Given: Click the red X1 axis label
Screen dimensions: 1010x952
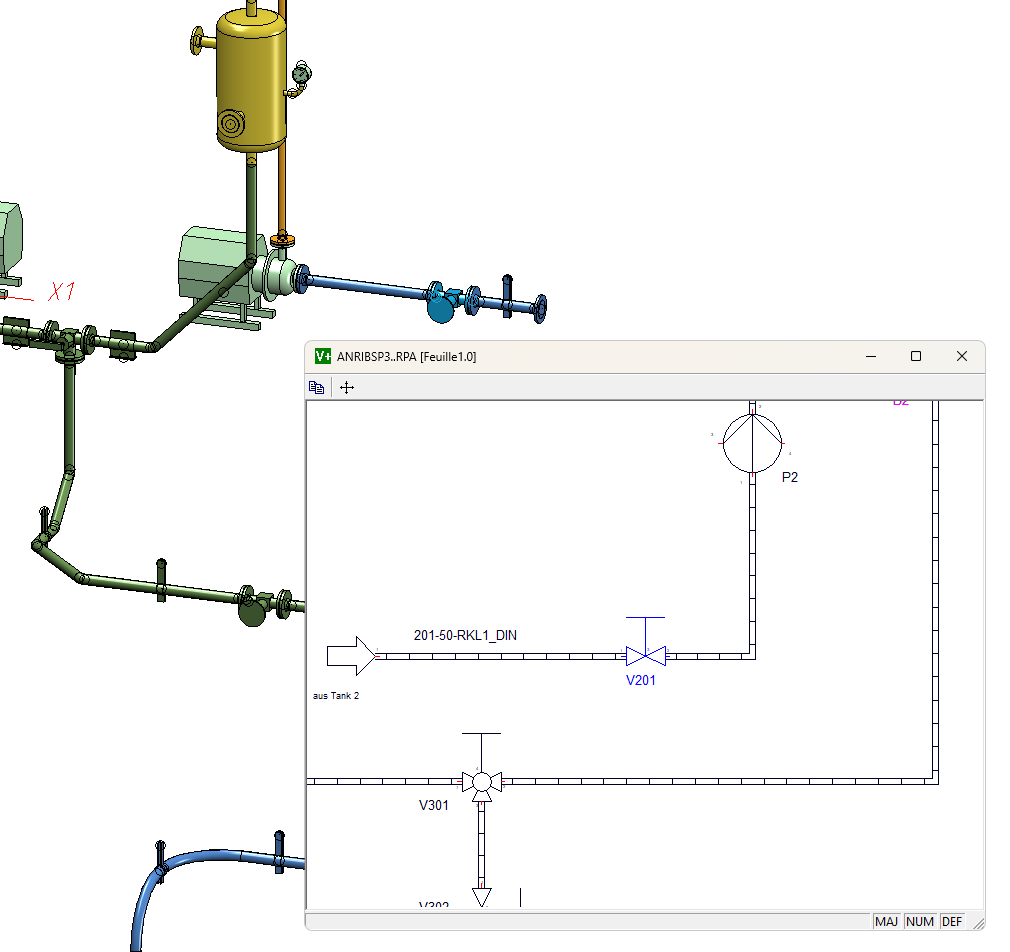Looking at the screenshot, I should (62, 291).
